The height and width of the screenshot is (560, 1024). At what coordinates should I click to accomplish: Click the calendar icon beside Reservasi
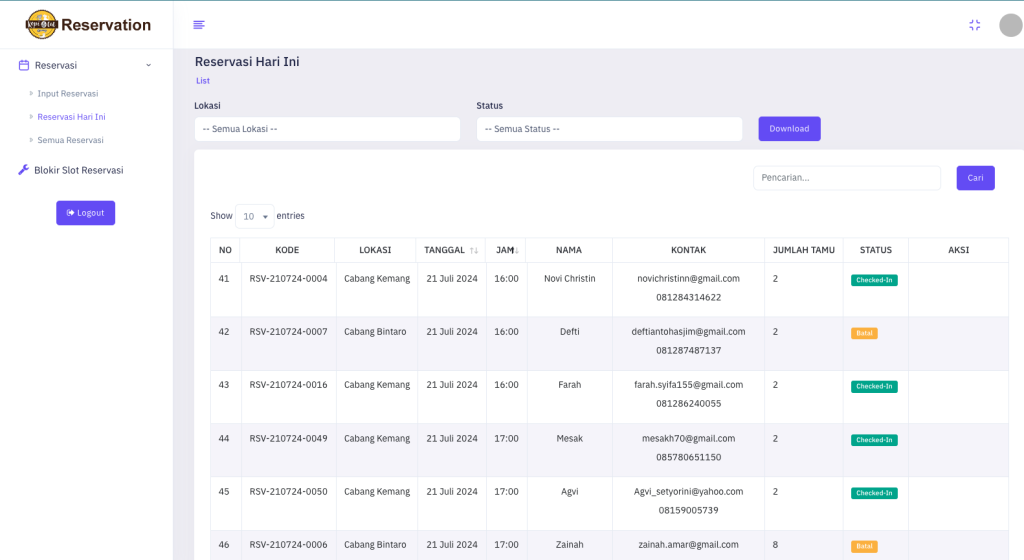[24, 65]
